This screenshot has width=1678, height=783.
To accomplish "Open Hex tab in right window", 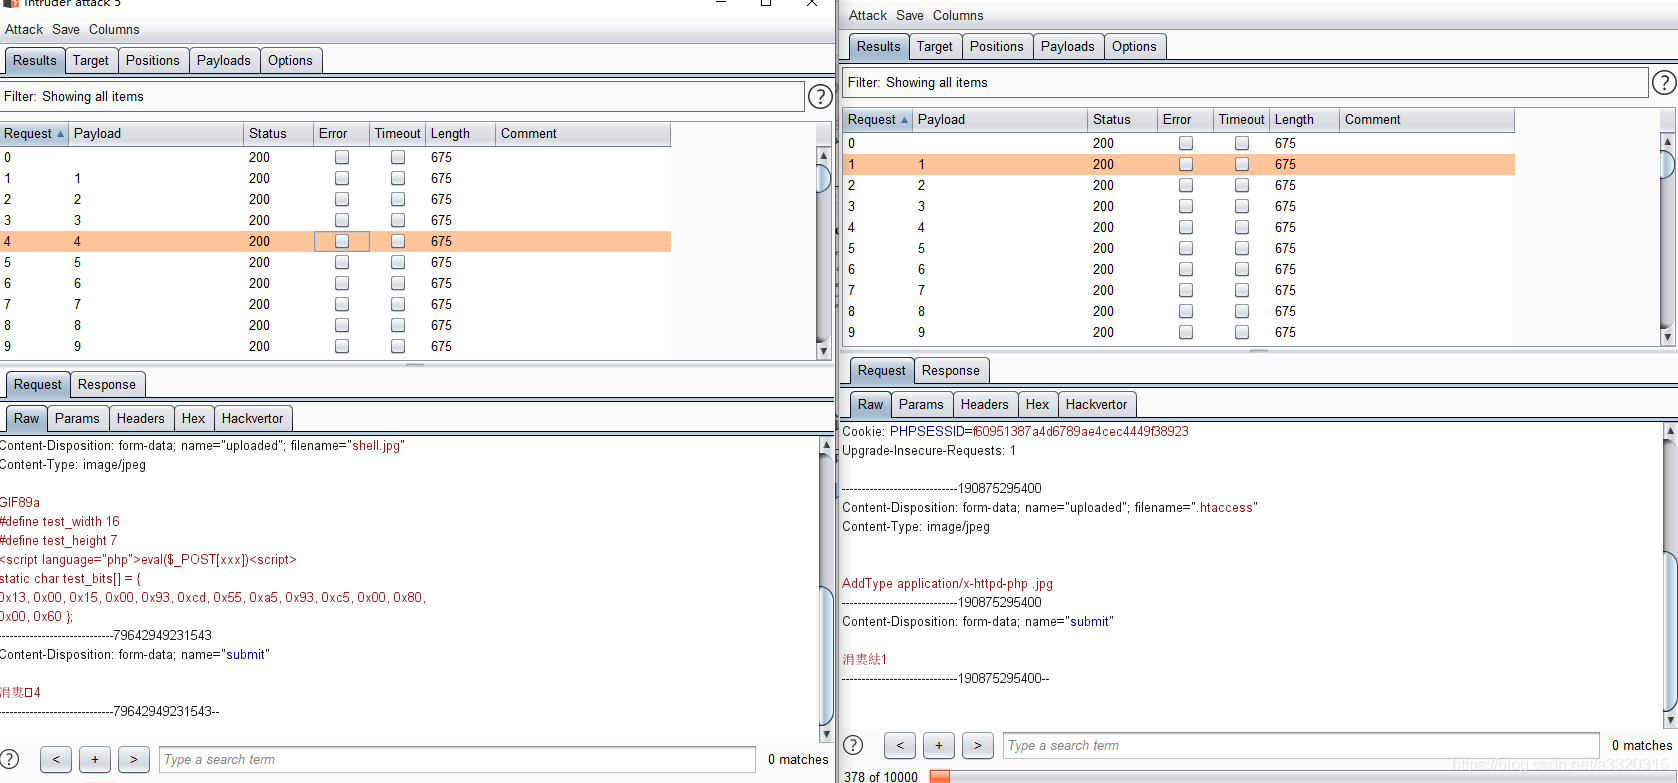I will (x=1038, y=404).
